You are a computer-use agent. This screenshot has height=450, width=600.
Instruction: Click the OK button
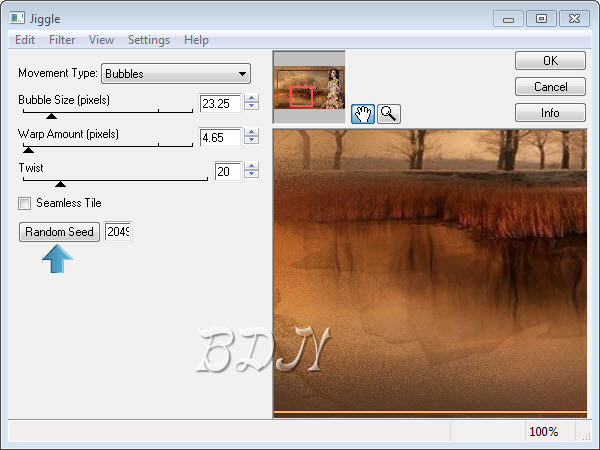coord(550,60)
